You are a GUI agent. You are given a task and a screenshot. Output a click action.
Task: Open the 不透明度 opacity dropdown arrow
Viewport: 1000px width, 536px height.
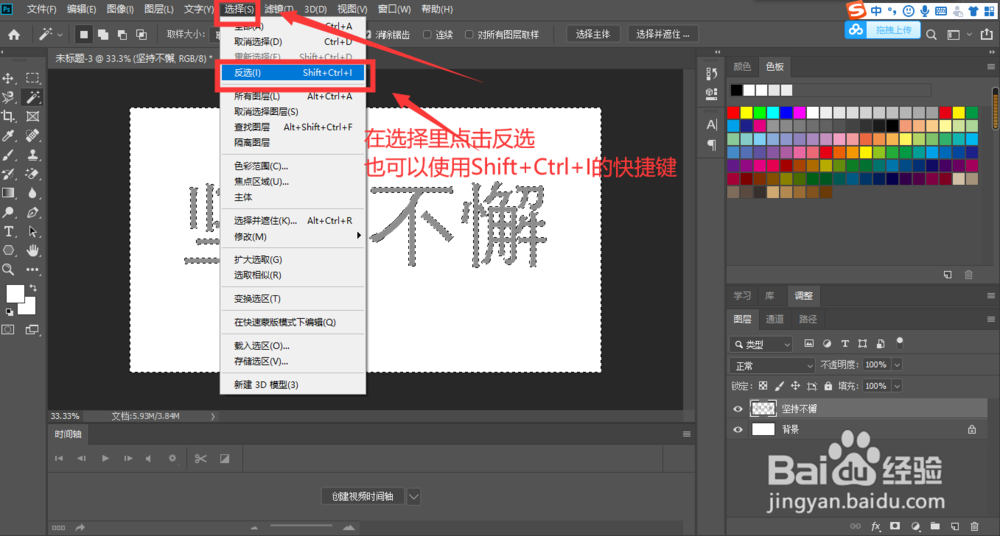897,365
